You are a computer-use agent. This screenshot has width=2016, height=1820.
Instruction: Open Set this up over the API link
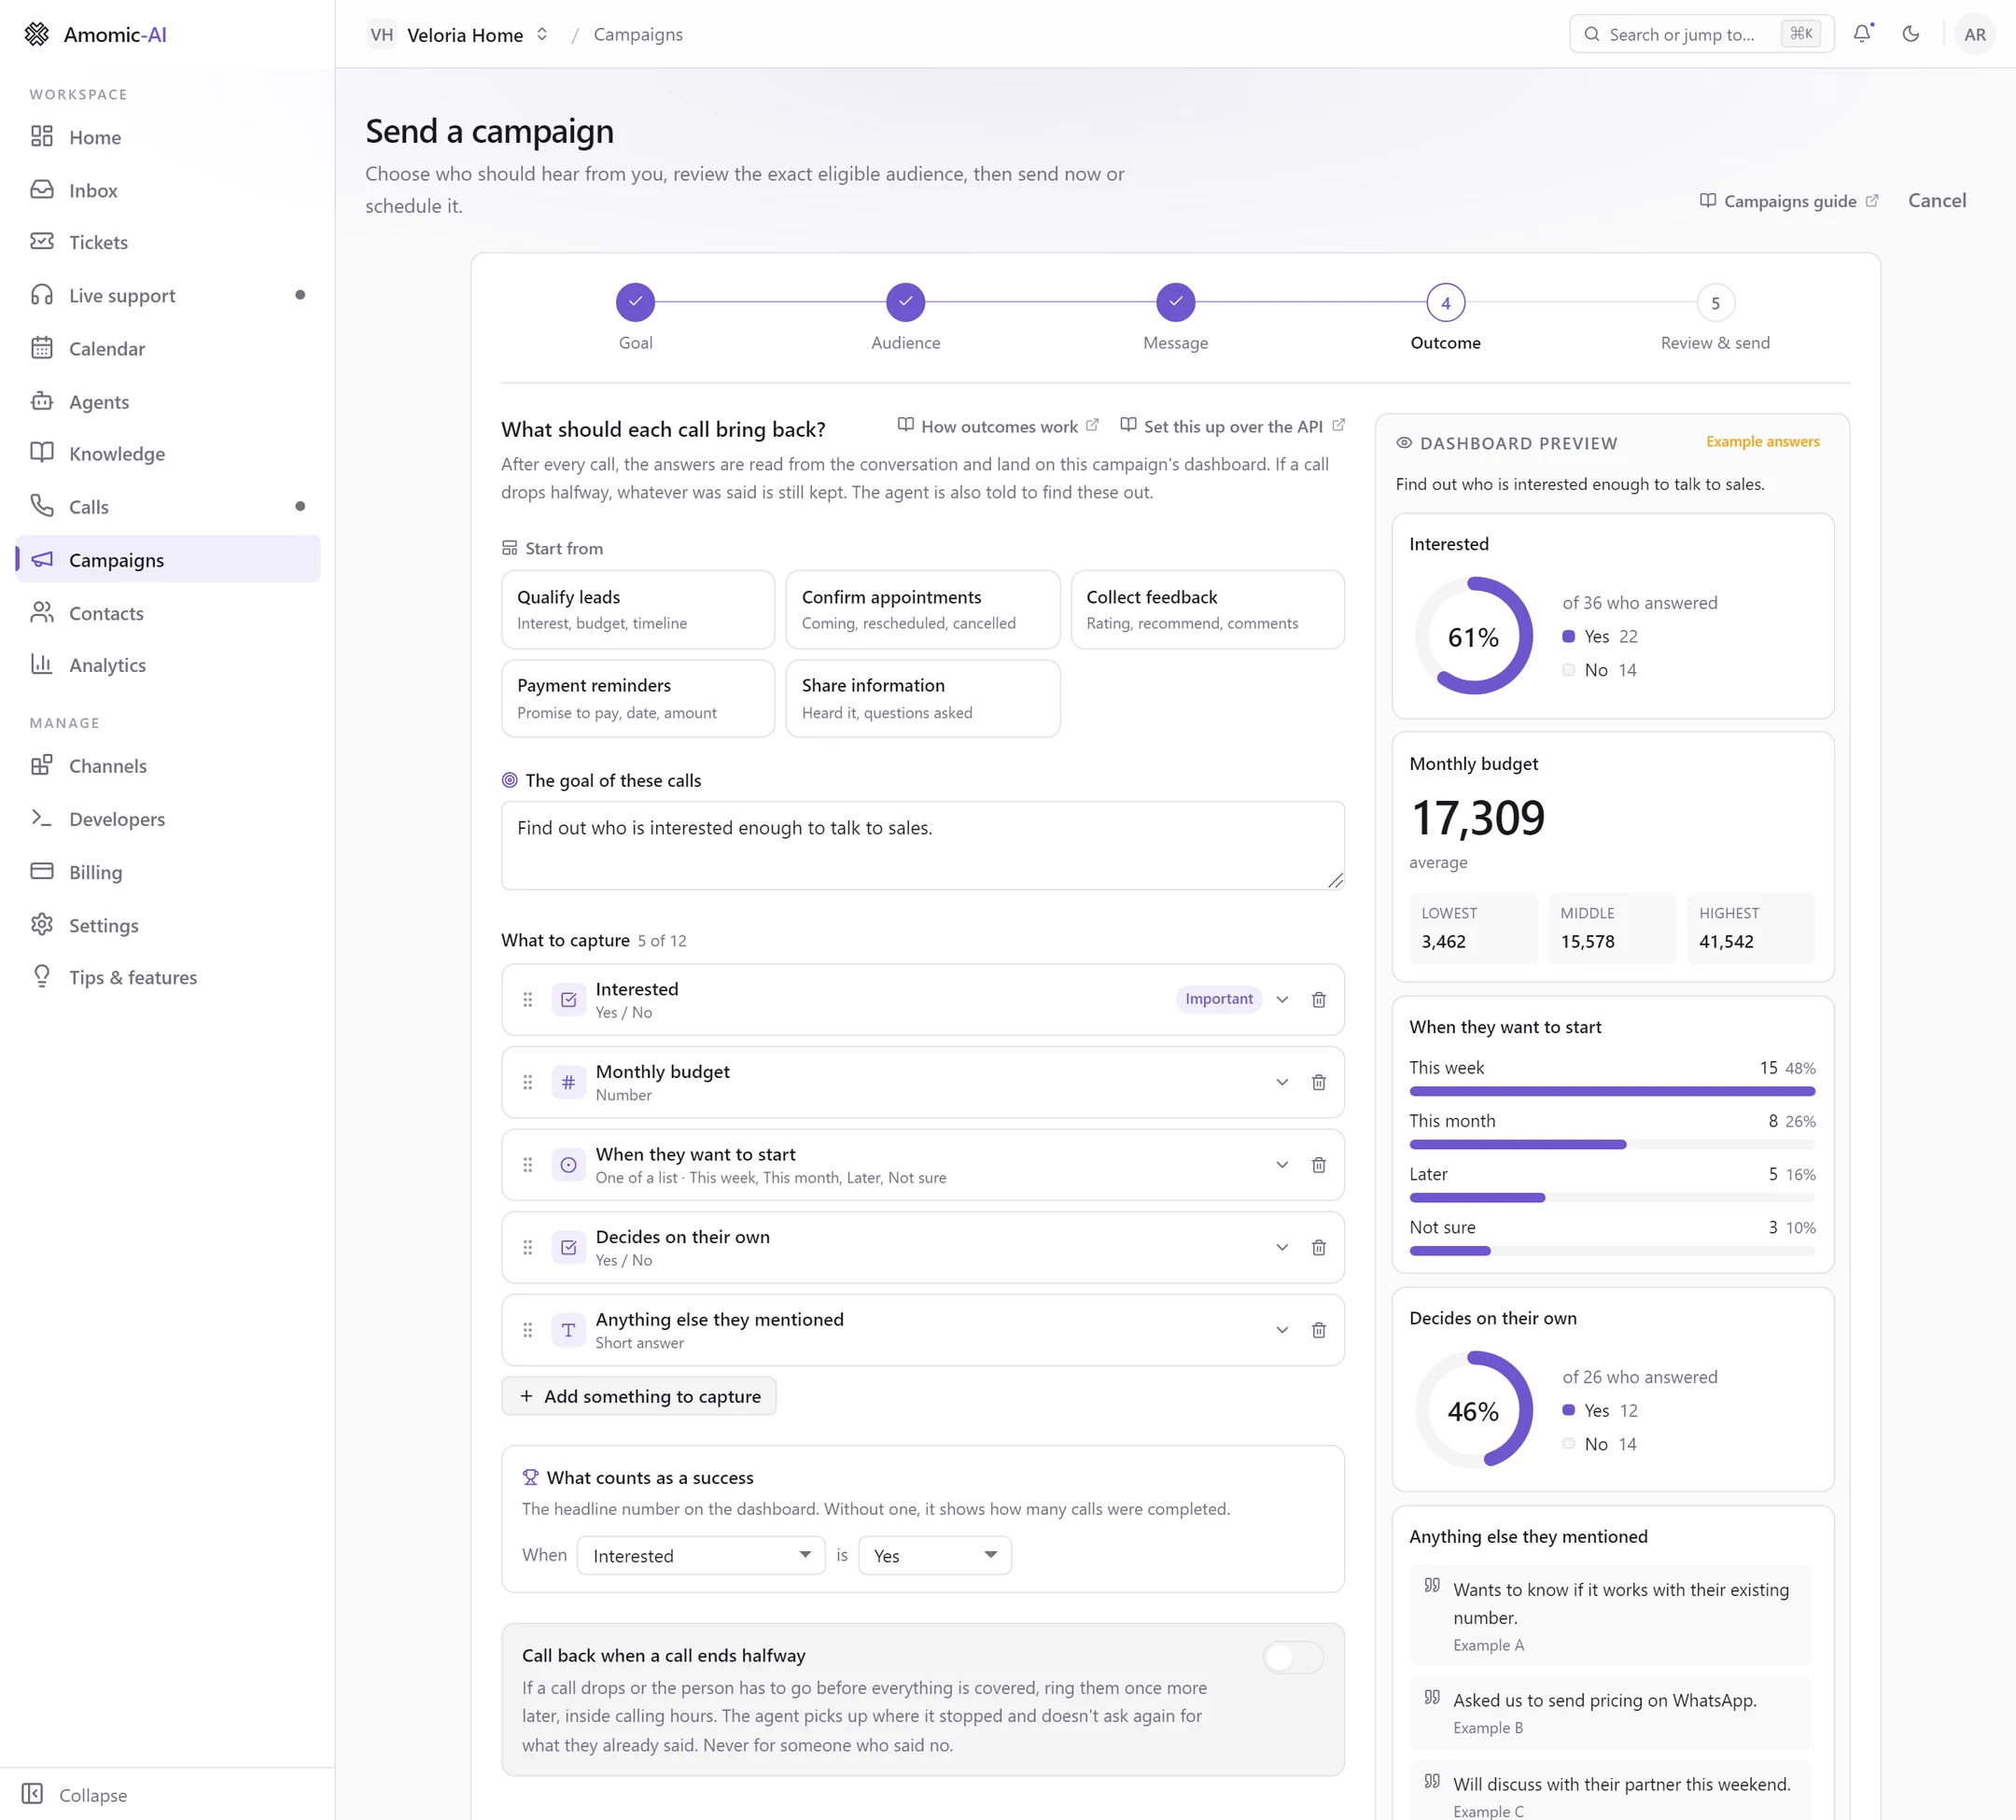click(x=1232, y=426)
